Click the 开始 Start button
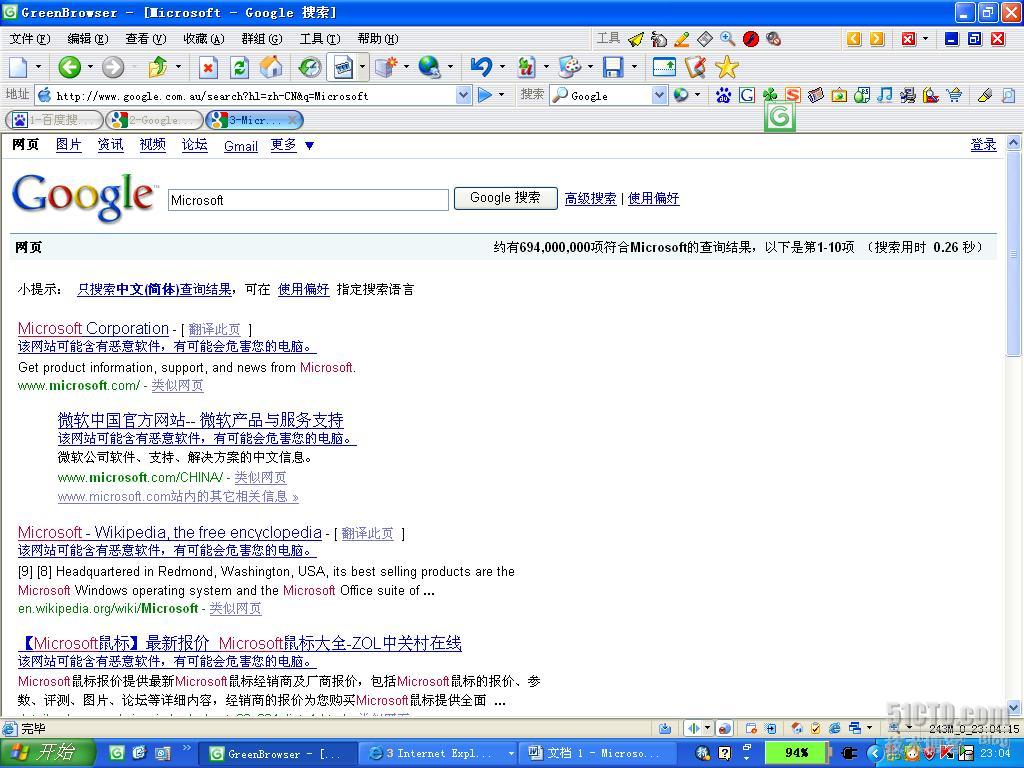Viewport: 1024px width, 768px height. click(x=46, y=753)
